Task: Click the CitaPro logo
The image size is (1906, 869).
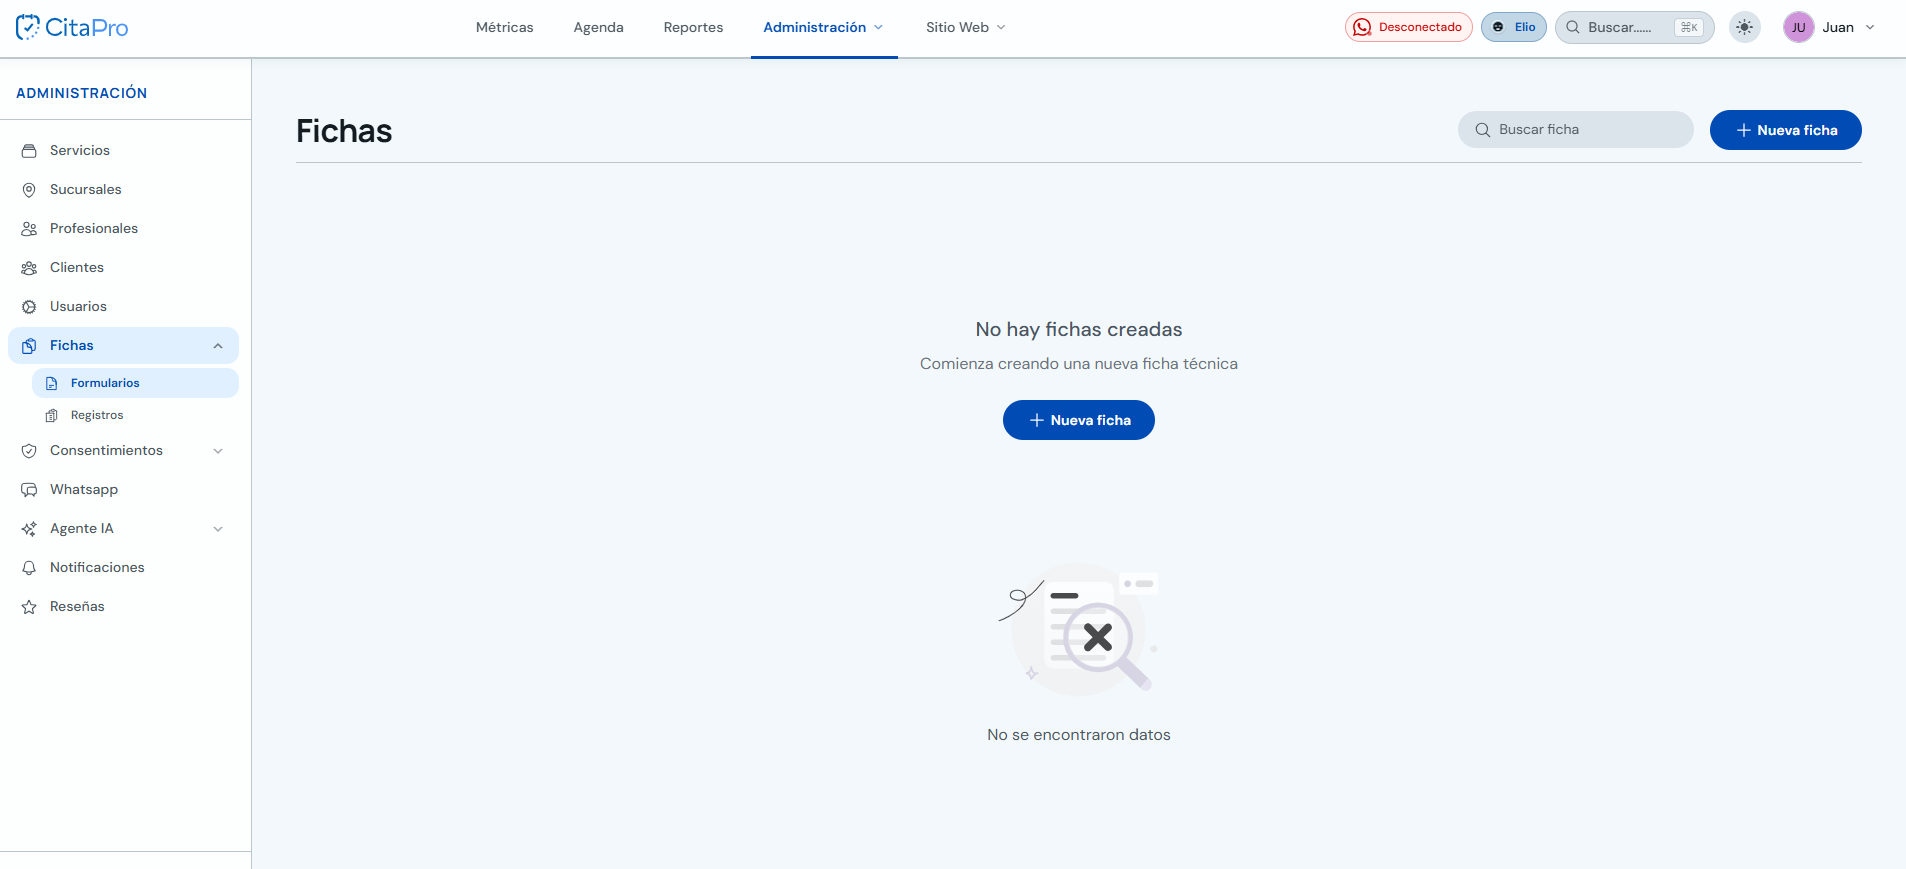Action: tap(72, 27)
